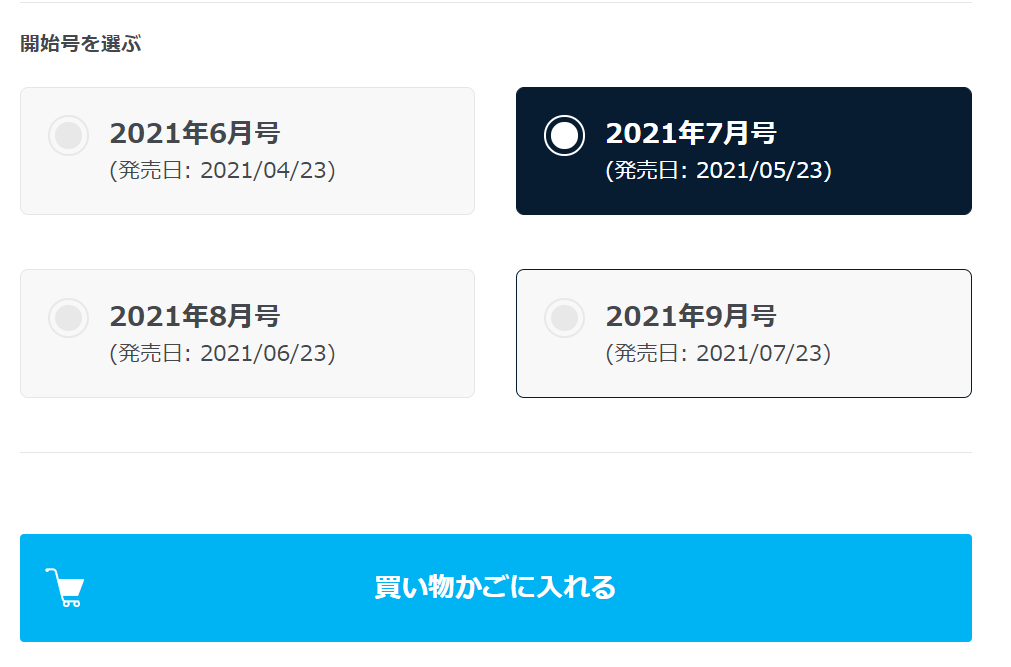Click the 2021年9月号 issue title
Viewport: 1011px width, 667px height.
[x=690, y=316]
